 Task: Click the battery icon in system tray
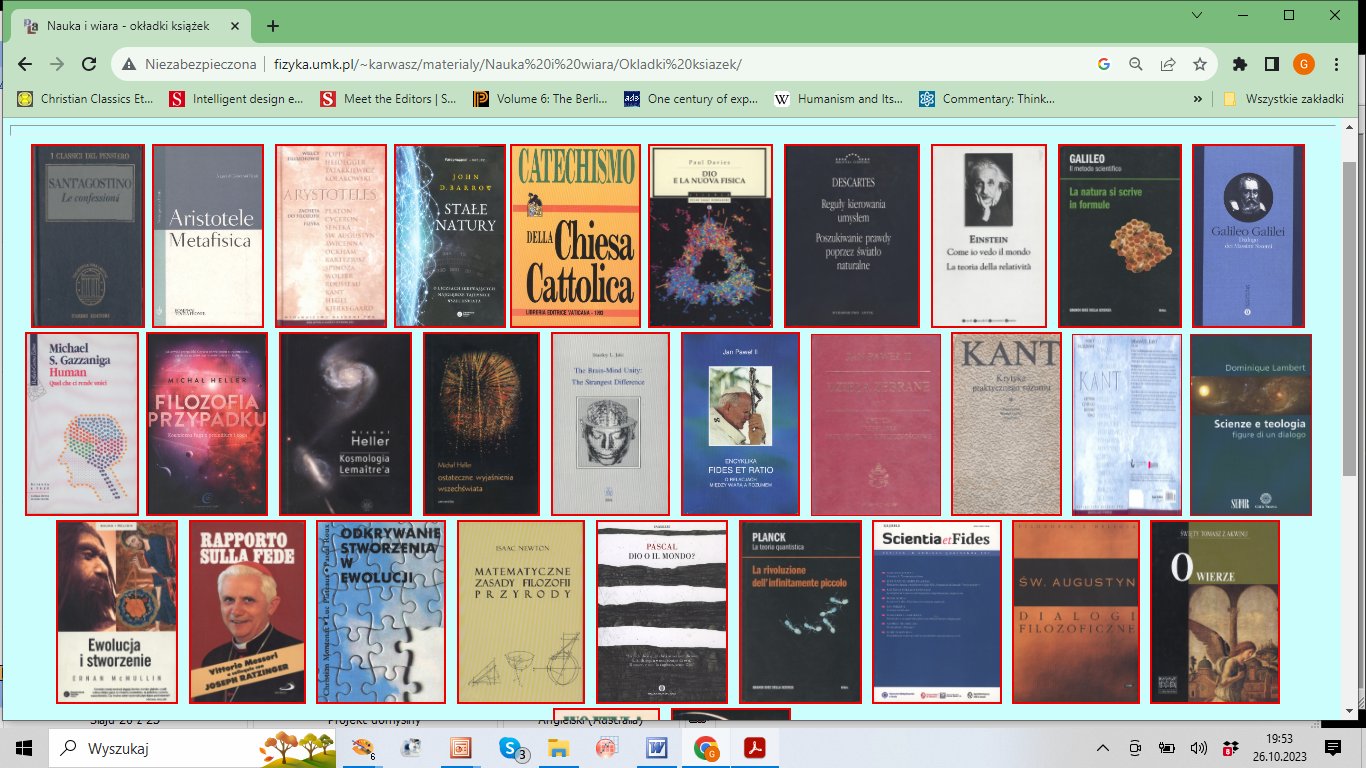coord(1167,748)
